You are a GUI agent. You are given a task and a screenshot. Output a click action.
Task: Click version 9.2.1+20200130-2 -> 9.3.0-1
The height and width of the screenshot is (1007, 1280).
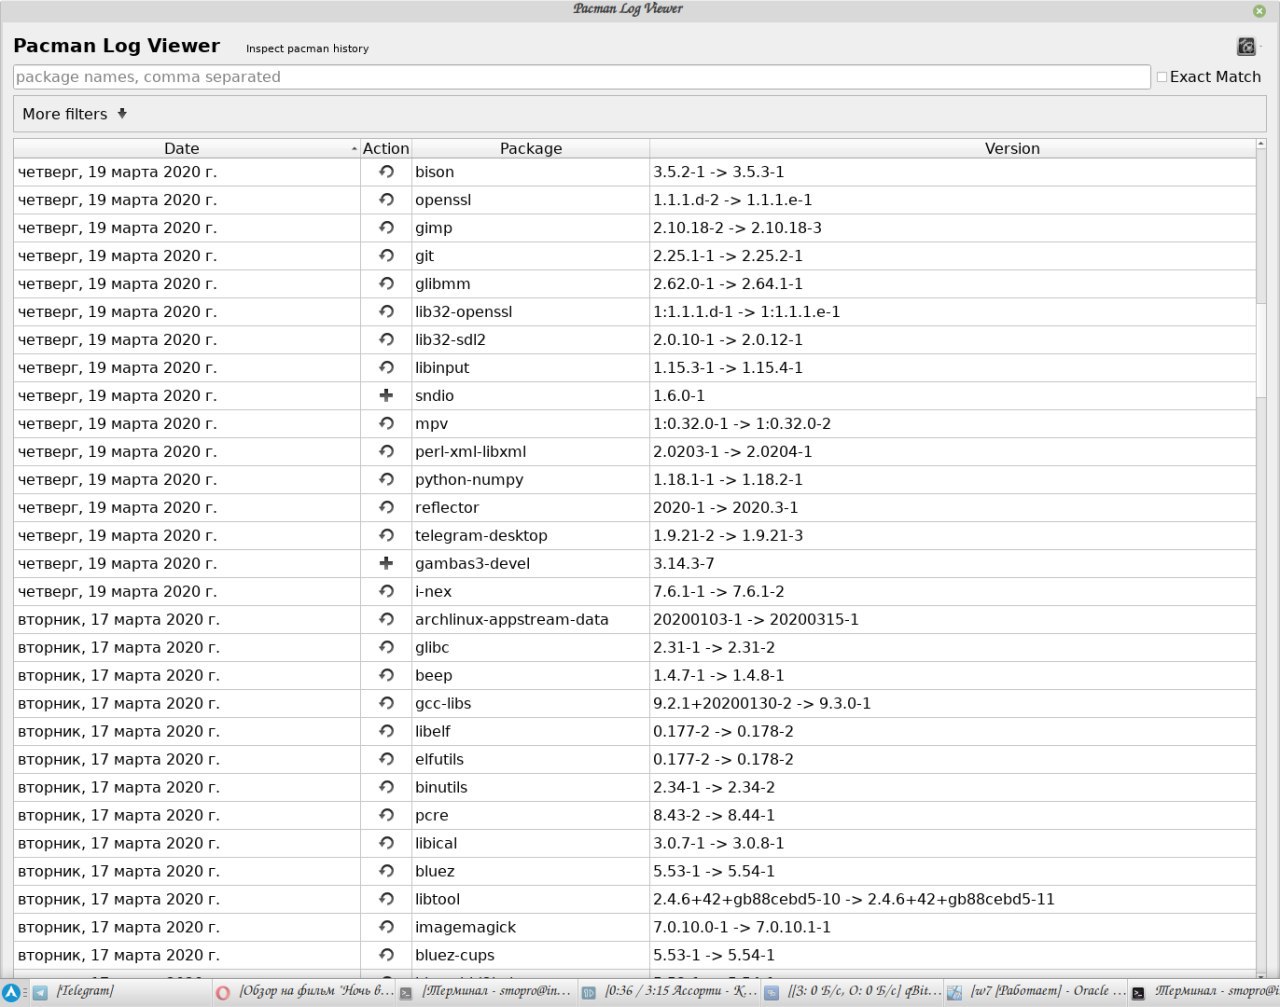point(762,704)
